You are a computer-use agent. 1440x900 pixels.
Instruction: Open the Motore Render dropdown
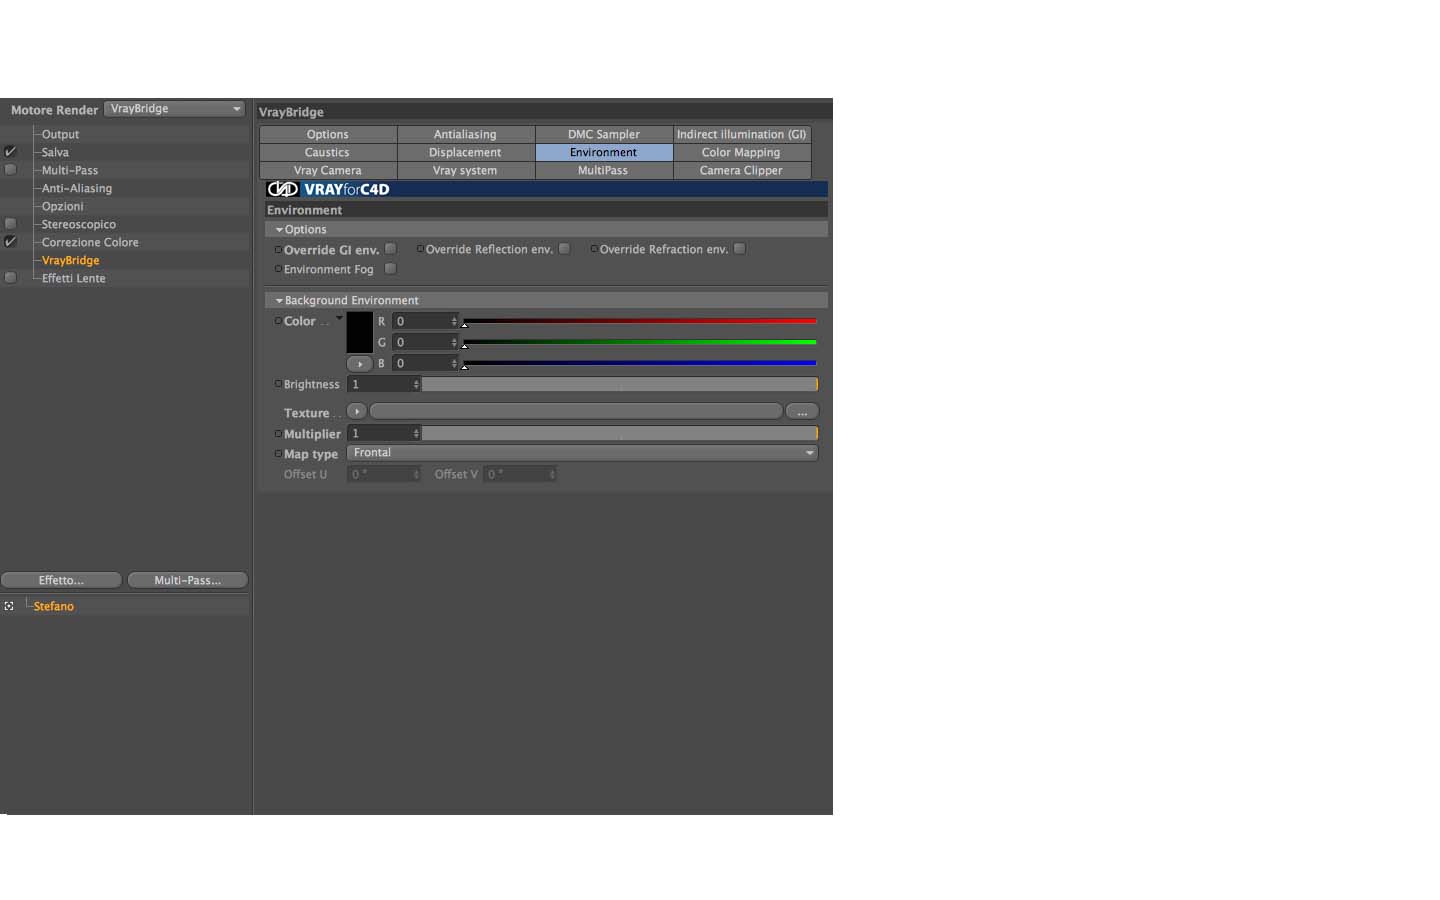point(175,109)
